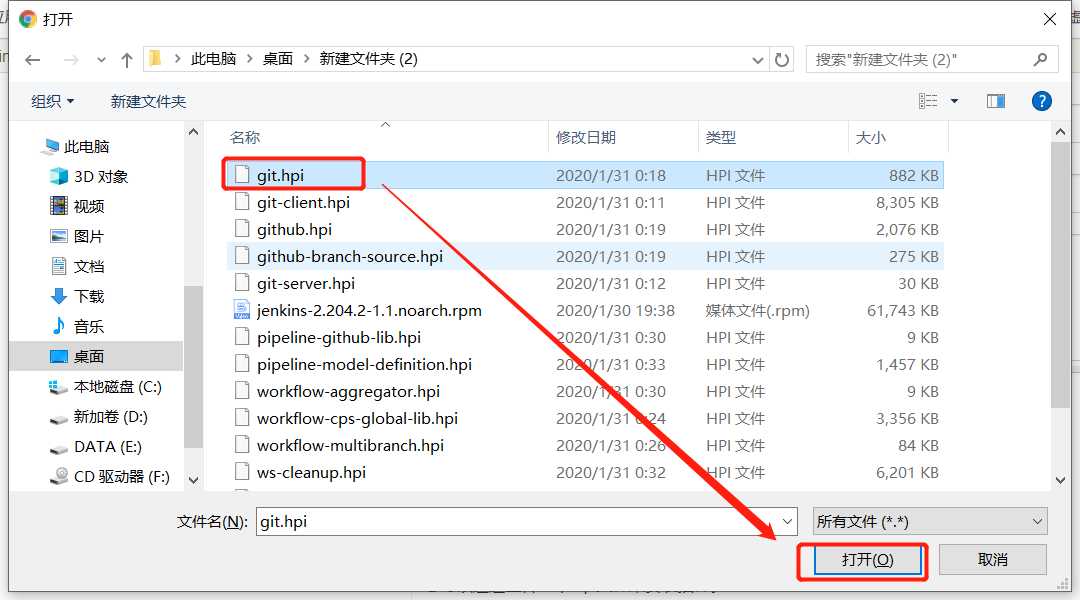Click 此电脑 in the address breadcrumb
This screenshot has width=1080, height=600.
coord(214,59)
